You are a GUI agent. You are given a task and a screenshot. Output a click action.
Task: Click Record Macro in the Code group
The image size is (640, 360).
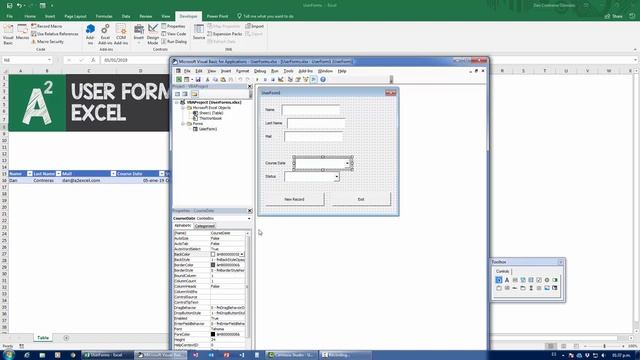tap(47, 26)
